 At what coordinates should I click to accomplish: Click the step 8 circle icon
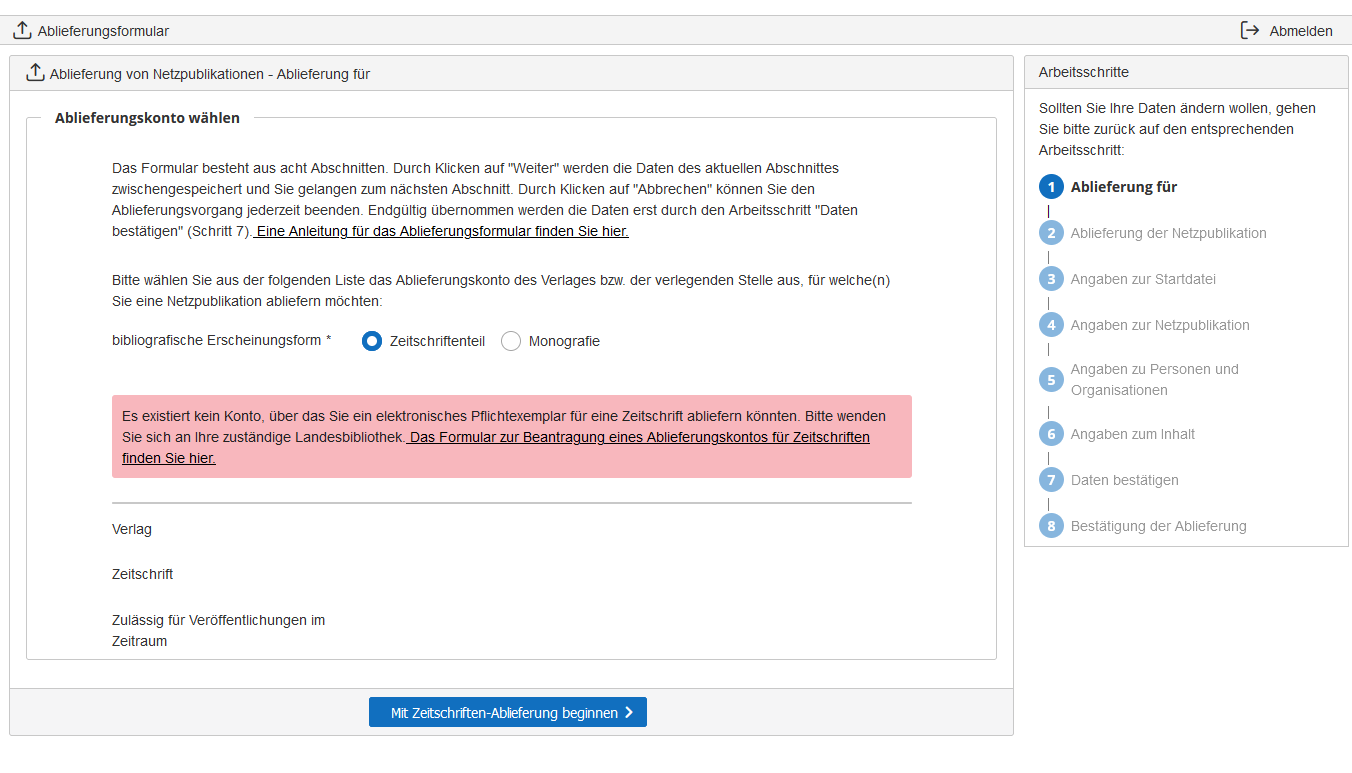[x=1051, y=526]
